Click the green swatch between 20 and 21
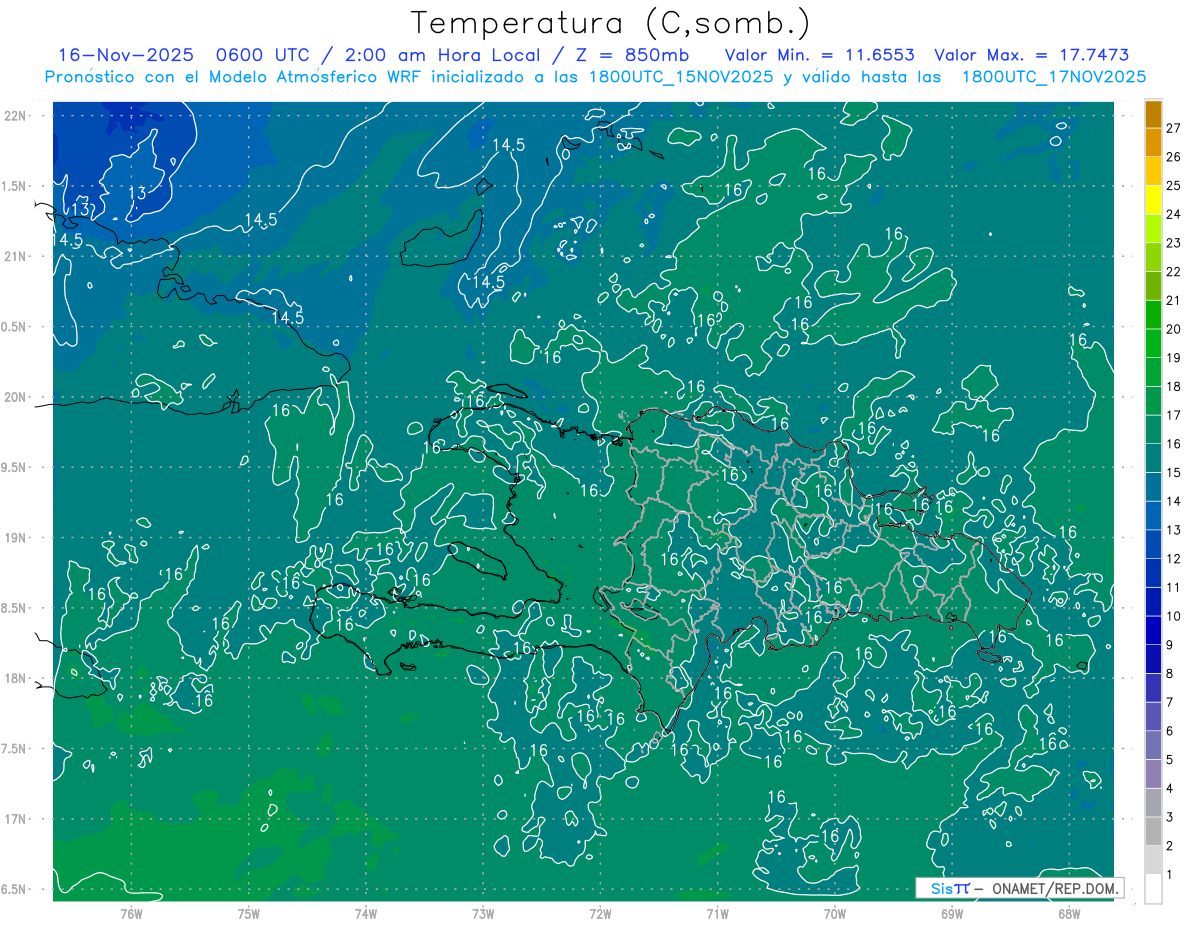The width and height of the screenshot is (1200, 927). point(1154,314)
